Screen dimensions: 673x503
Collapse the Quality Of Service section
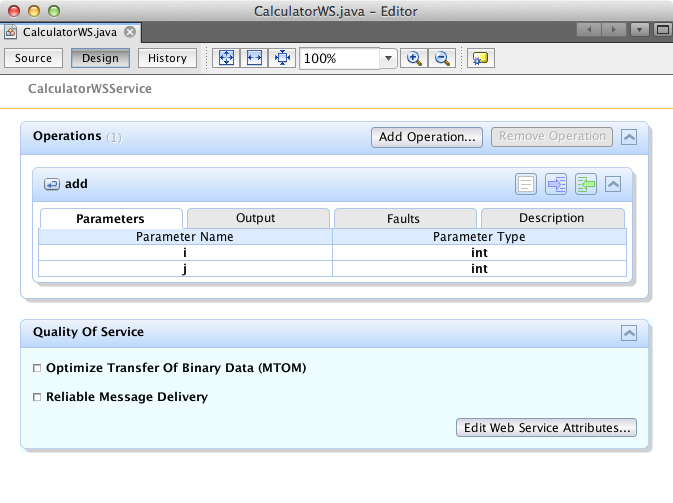628,333
